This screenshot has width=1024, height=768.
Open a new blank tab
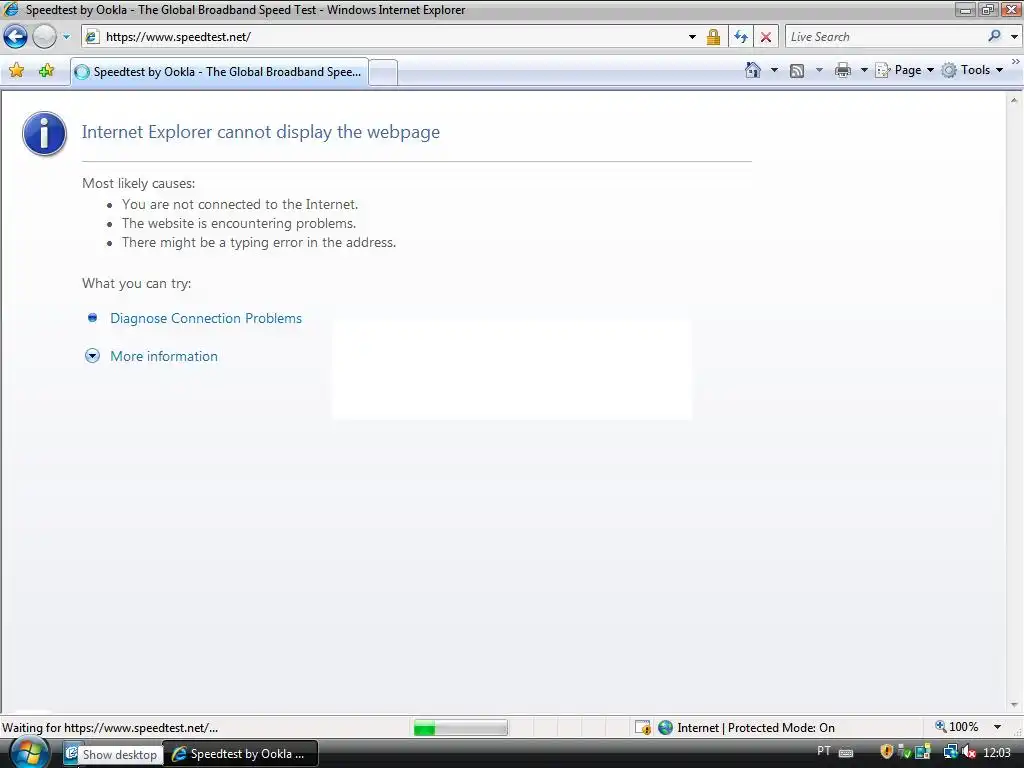click(x=383, y=72)
